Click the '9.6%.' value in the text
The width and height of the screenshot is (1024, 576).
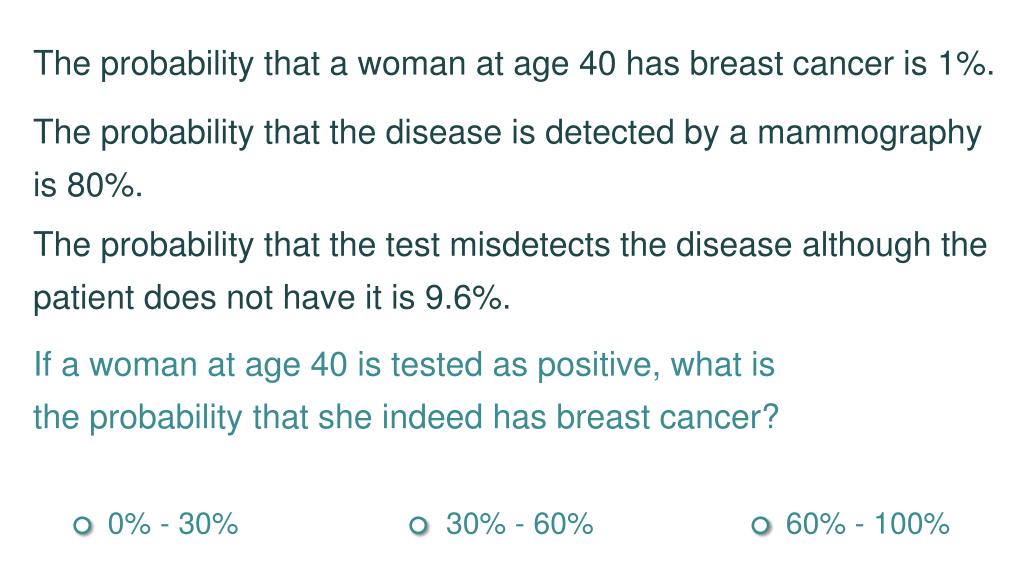coord(468,298)
